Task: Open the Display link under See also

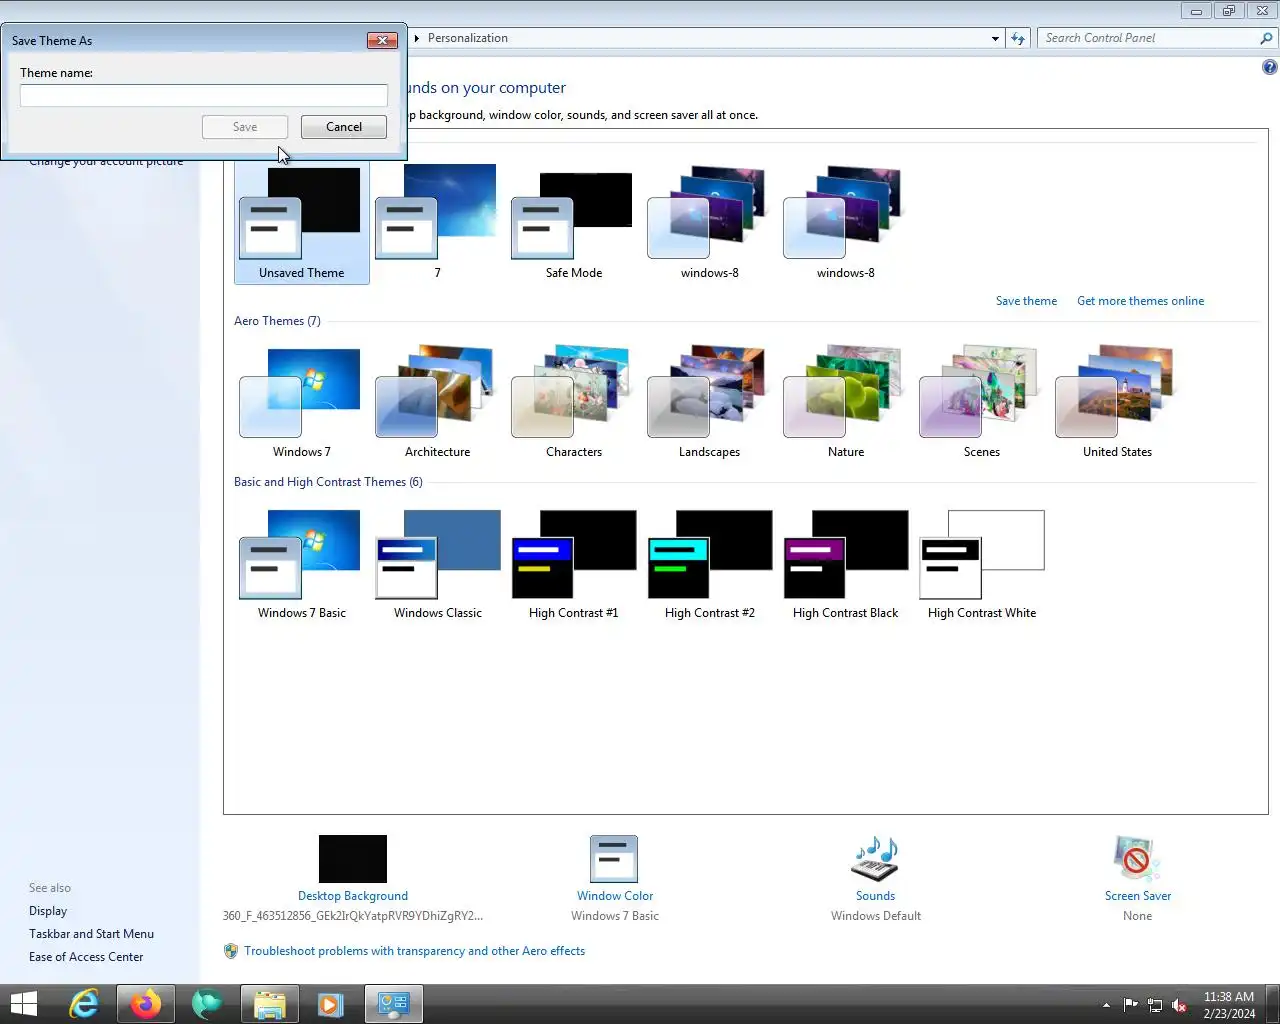Action: click(x=48, y=911)
